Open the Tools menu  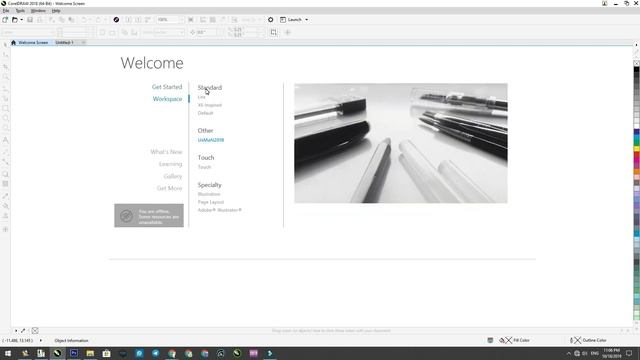click(x=20, y=11)
